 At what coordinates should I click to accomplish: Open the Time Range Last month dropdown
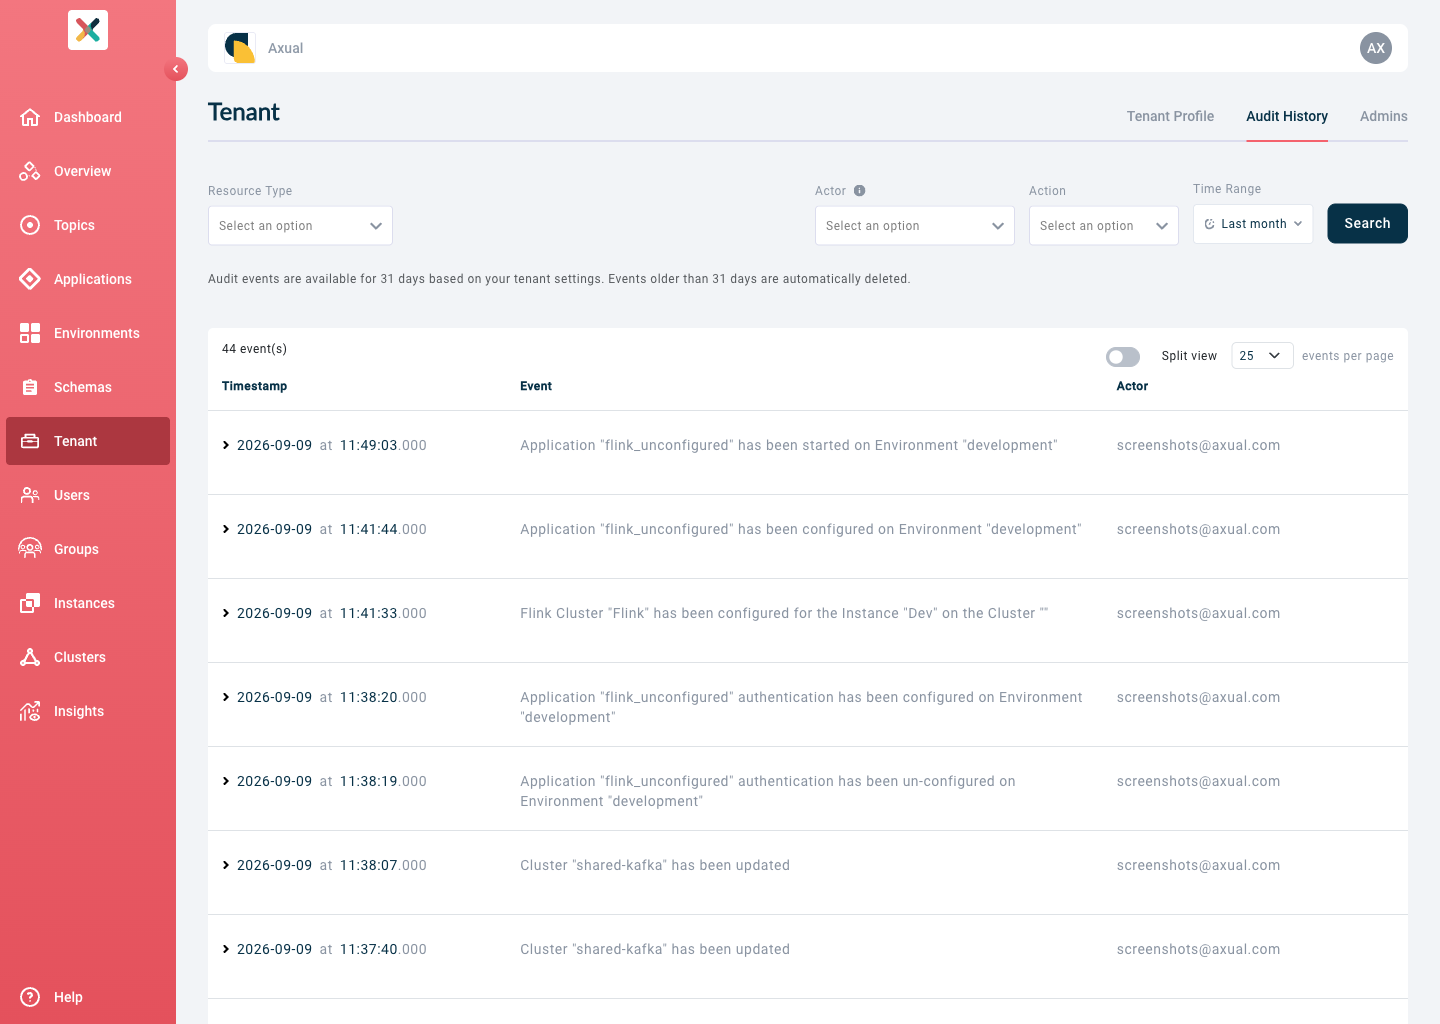pos(1253,224)
